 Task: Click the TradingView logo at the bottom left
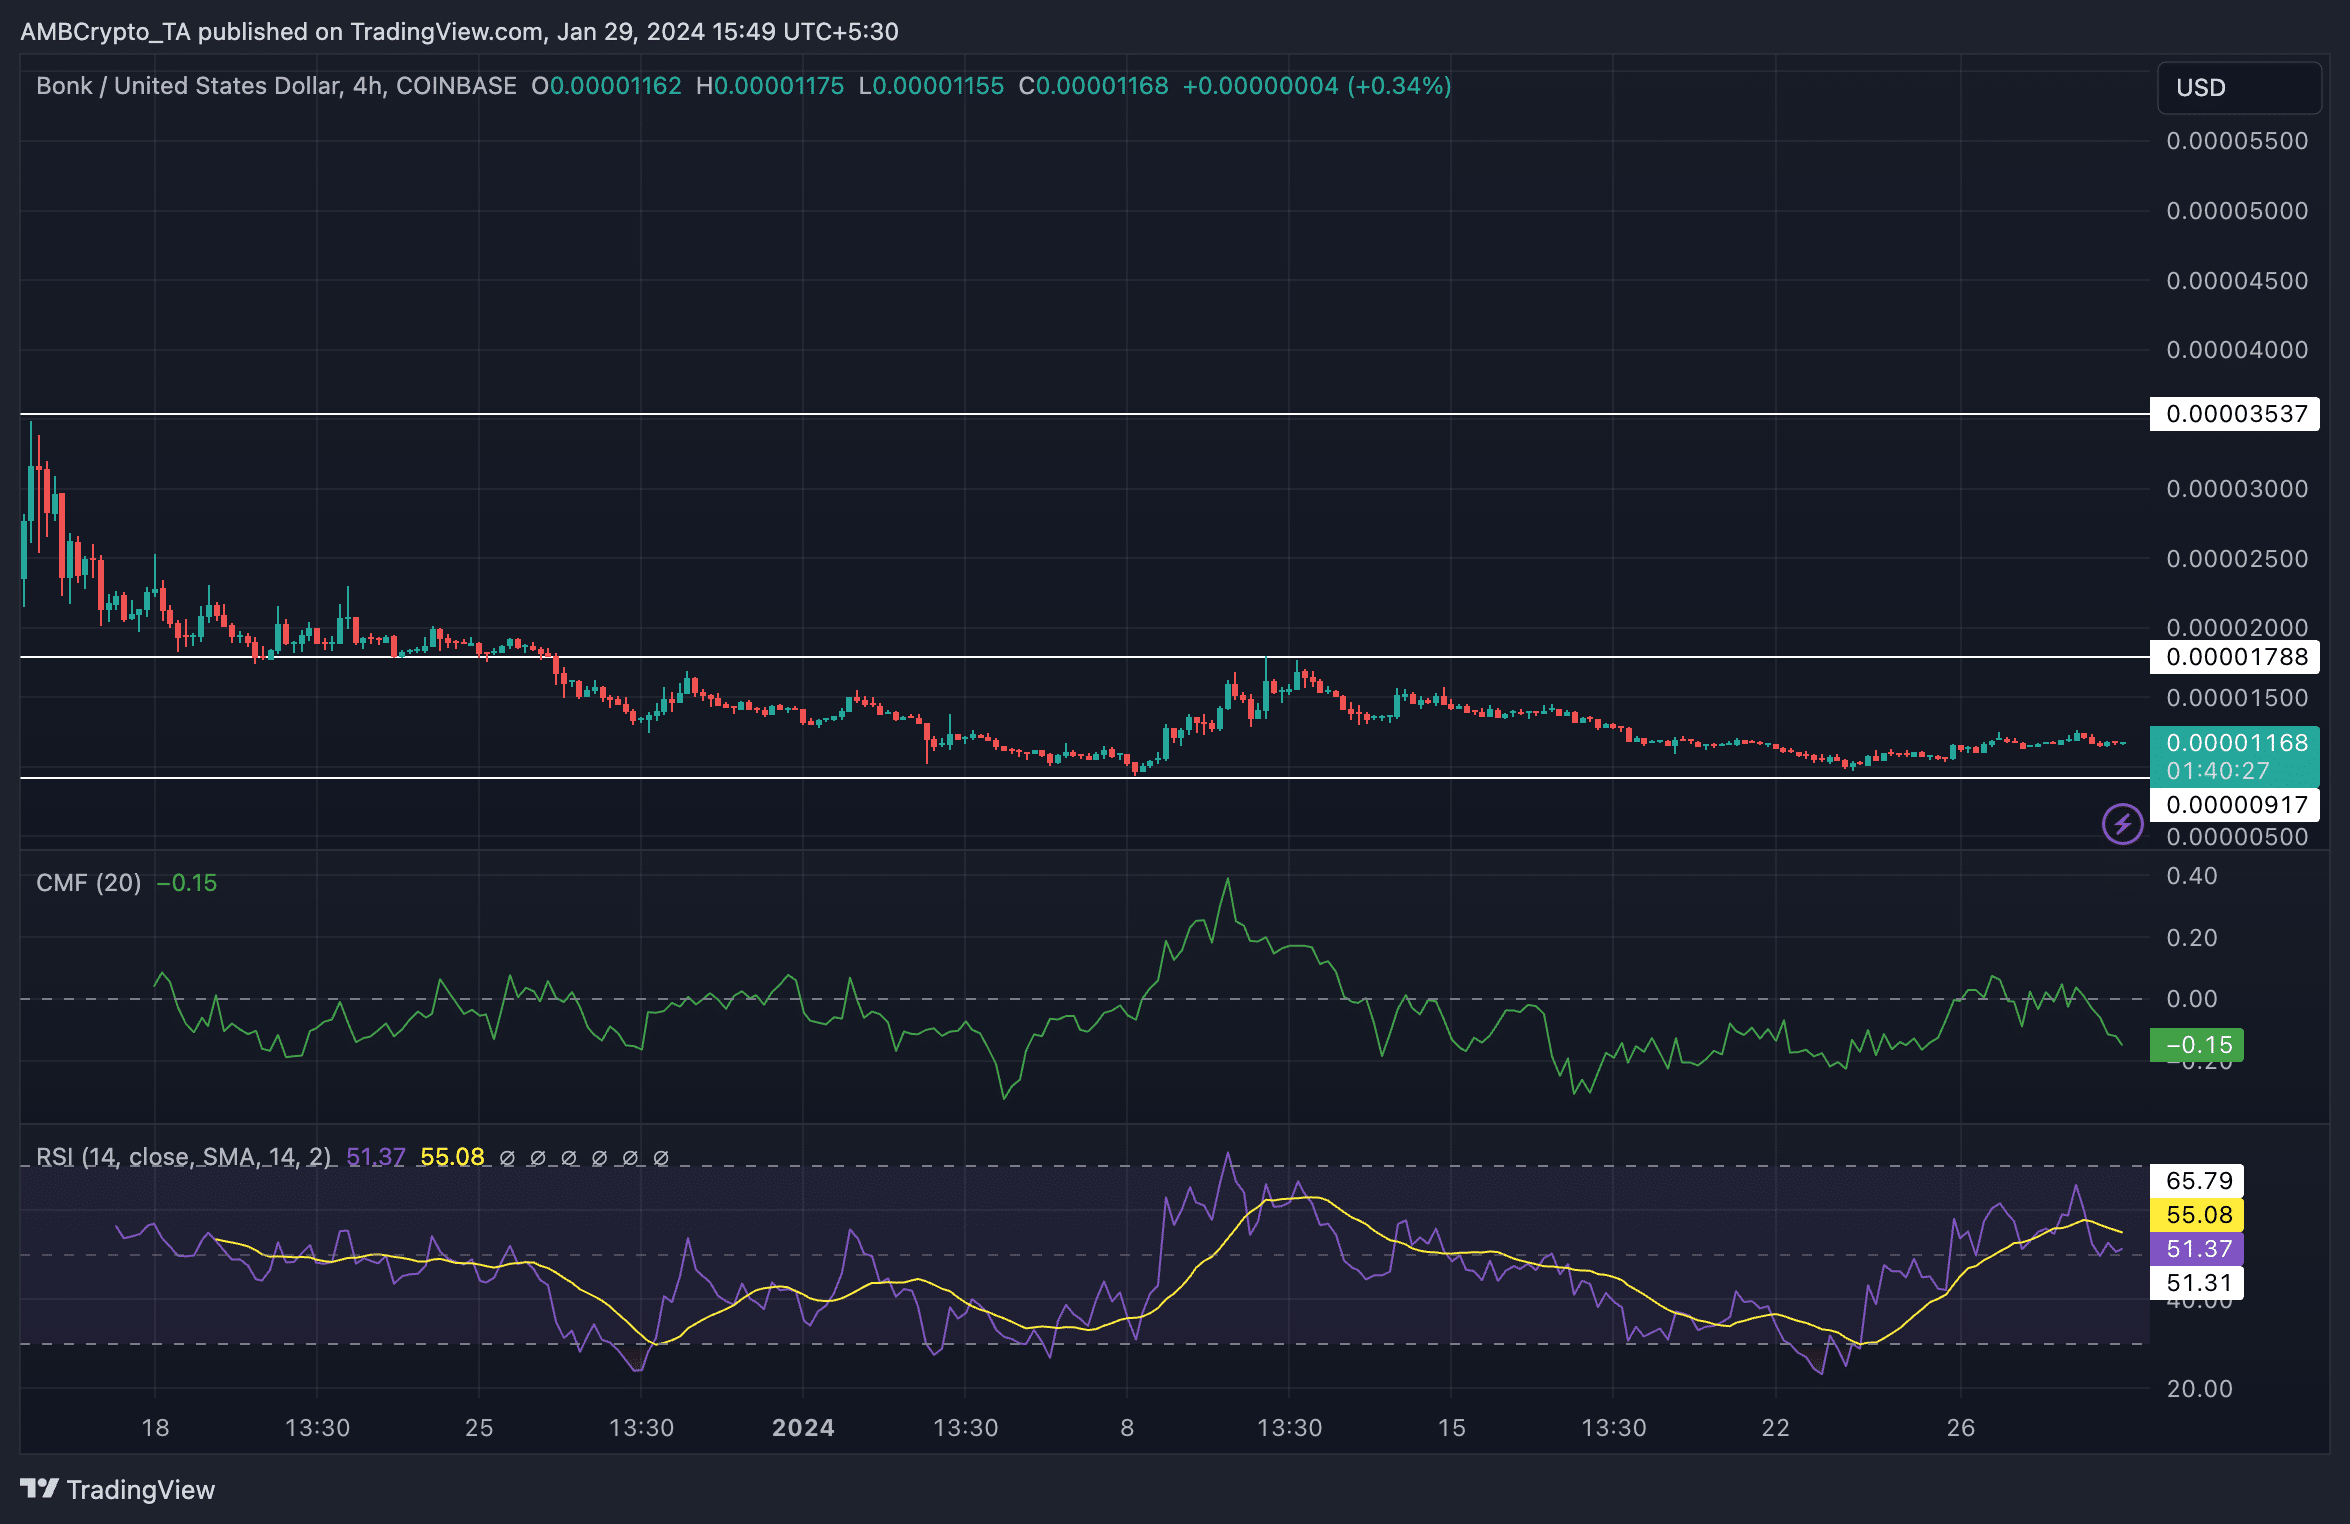[118, 1489]
